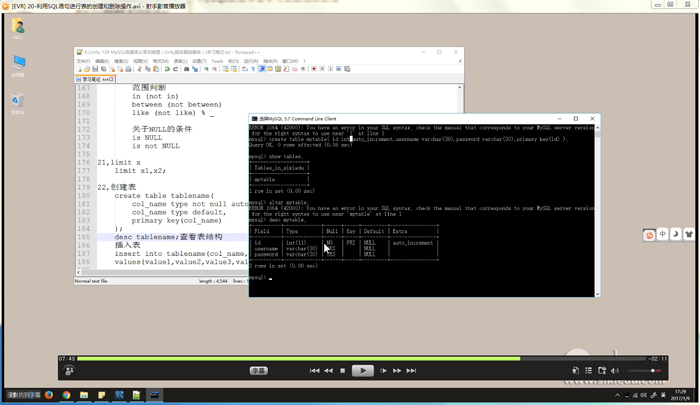Rewind the video
Image resolution: width=700 pixels, height=405 pixels.
(329, 371)
